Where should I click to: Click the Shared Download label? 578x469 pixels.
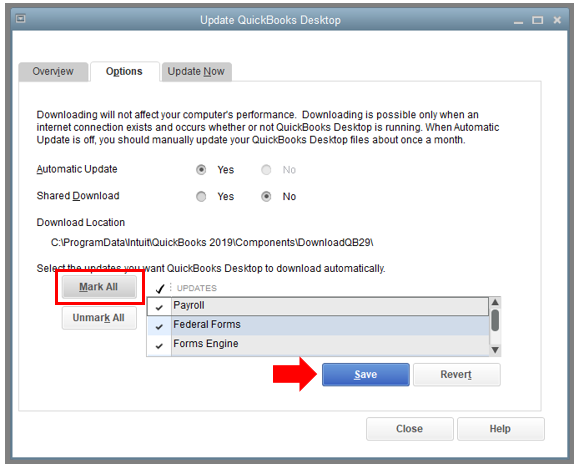78,196
